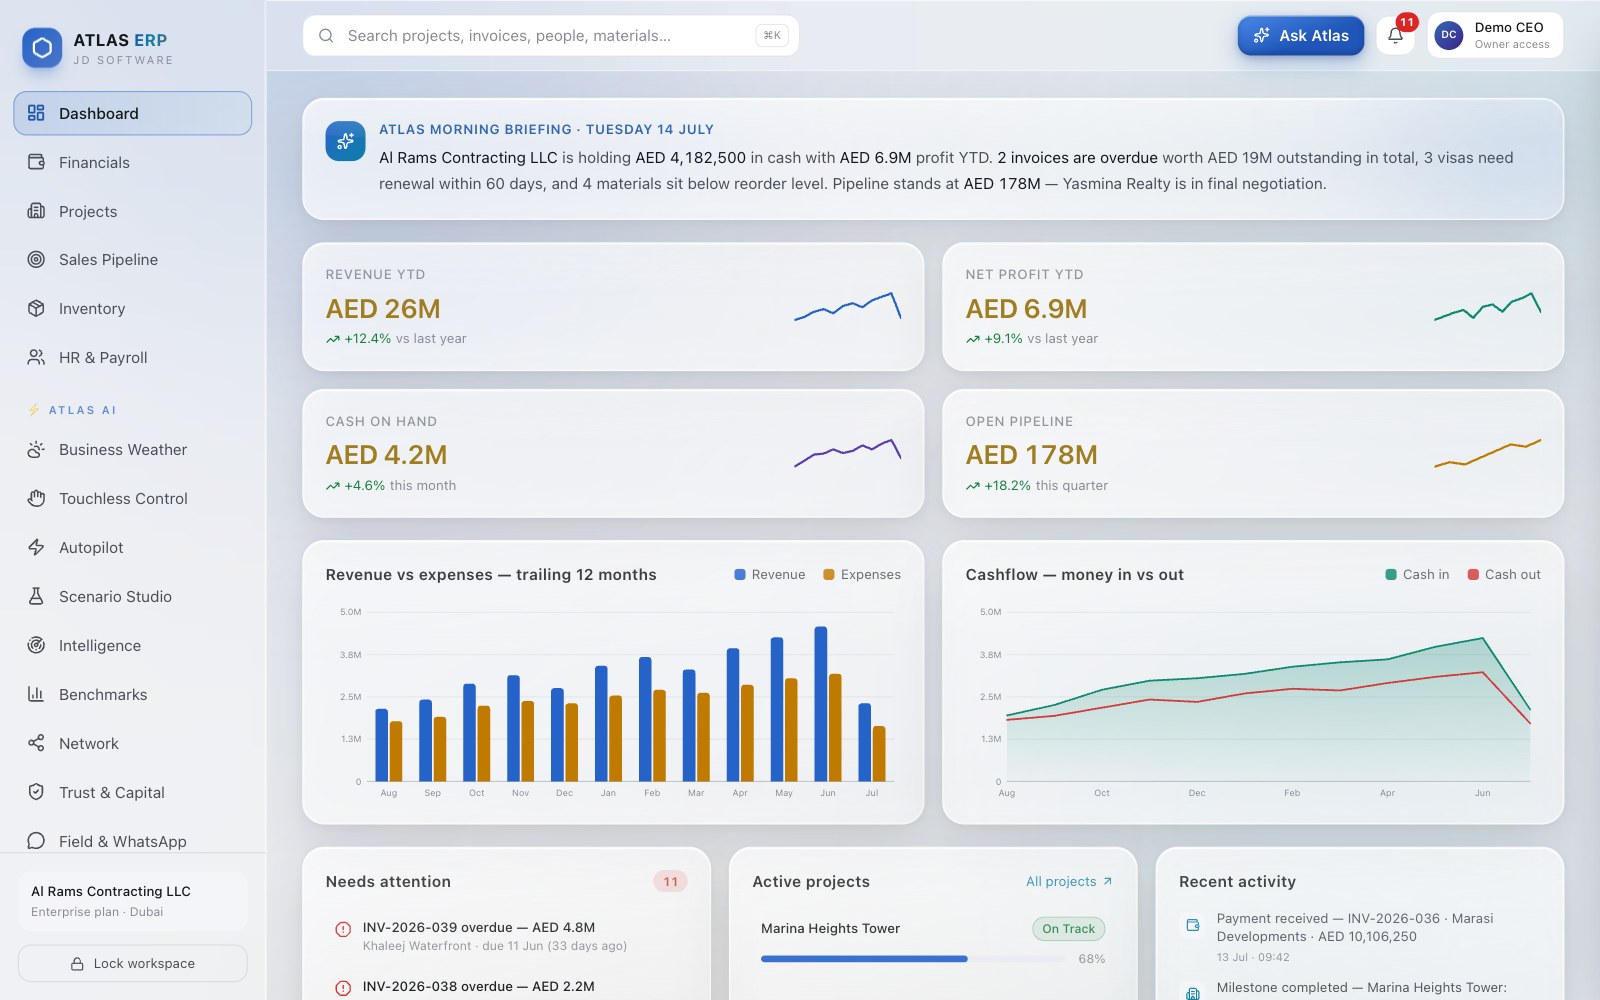Screen dimensions: 1600x1000
Task: Open the Demo CEO account menu
Action: click(1495, 35)
